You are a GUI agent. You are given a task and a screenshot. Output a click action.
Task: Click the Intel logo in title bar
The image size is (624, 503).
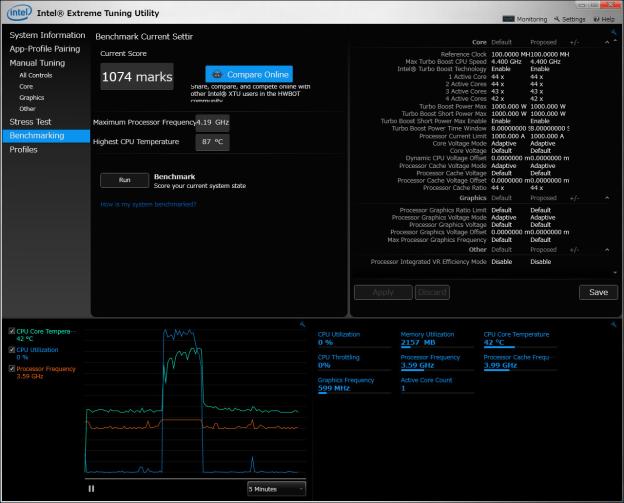[x=19, y=14]
